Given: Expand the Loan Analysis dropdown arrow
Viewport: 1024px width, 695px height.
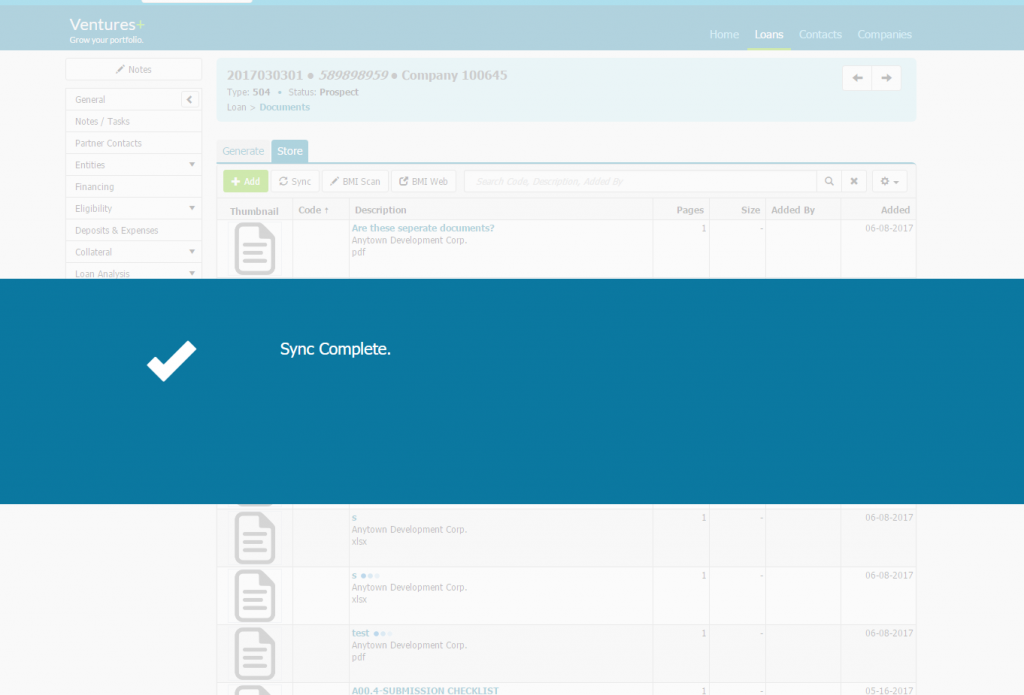Looking at the screenshot, I should tap(192, 273).
